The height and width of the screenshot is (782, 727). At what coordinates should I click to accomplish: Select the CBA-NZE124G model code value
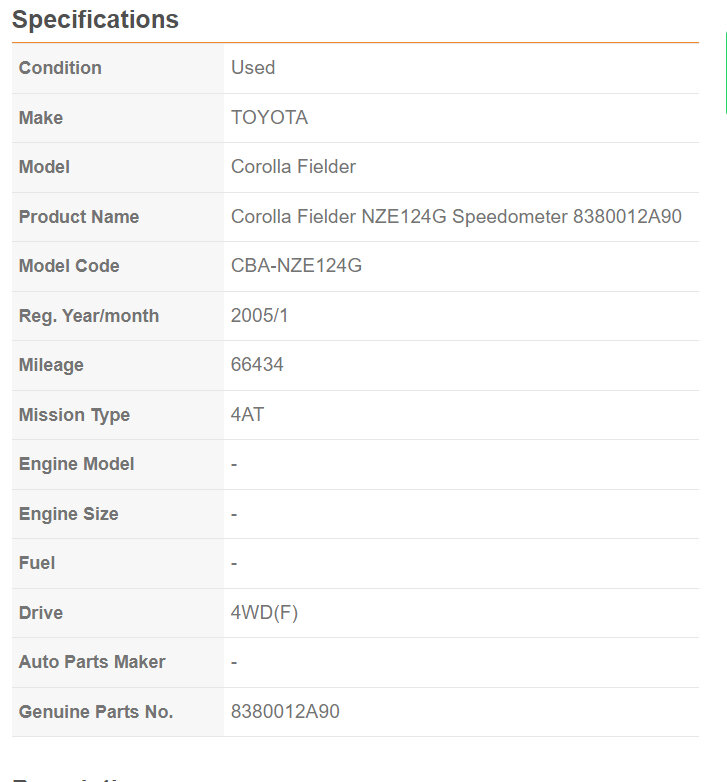tap(296, 266)
